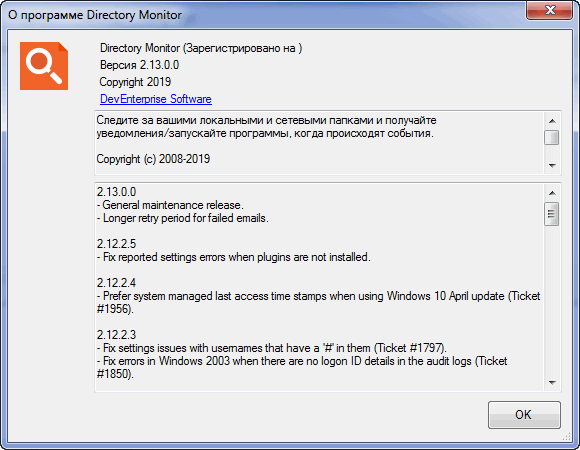Image resolution: width=580 pixels, height=450 pixels.
Task: Click the window resize grip corner
Action: click(567, 437)
